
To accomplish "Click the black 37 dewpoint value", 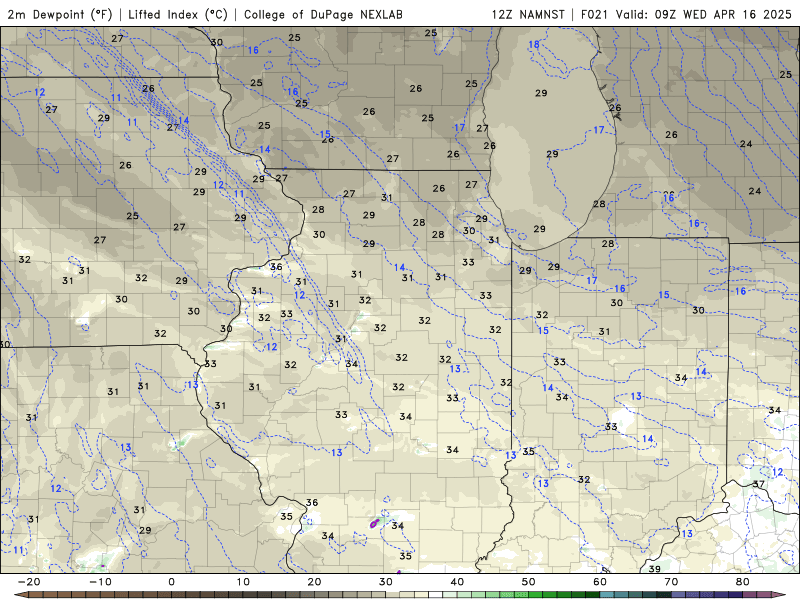I will click(759, 484).
